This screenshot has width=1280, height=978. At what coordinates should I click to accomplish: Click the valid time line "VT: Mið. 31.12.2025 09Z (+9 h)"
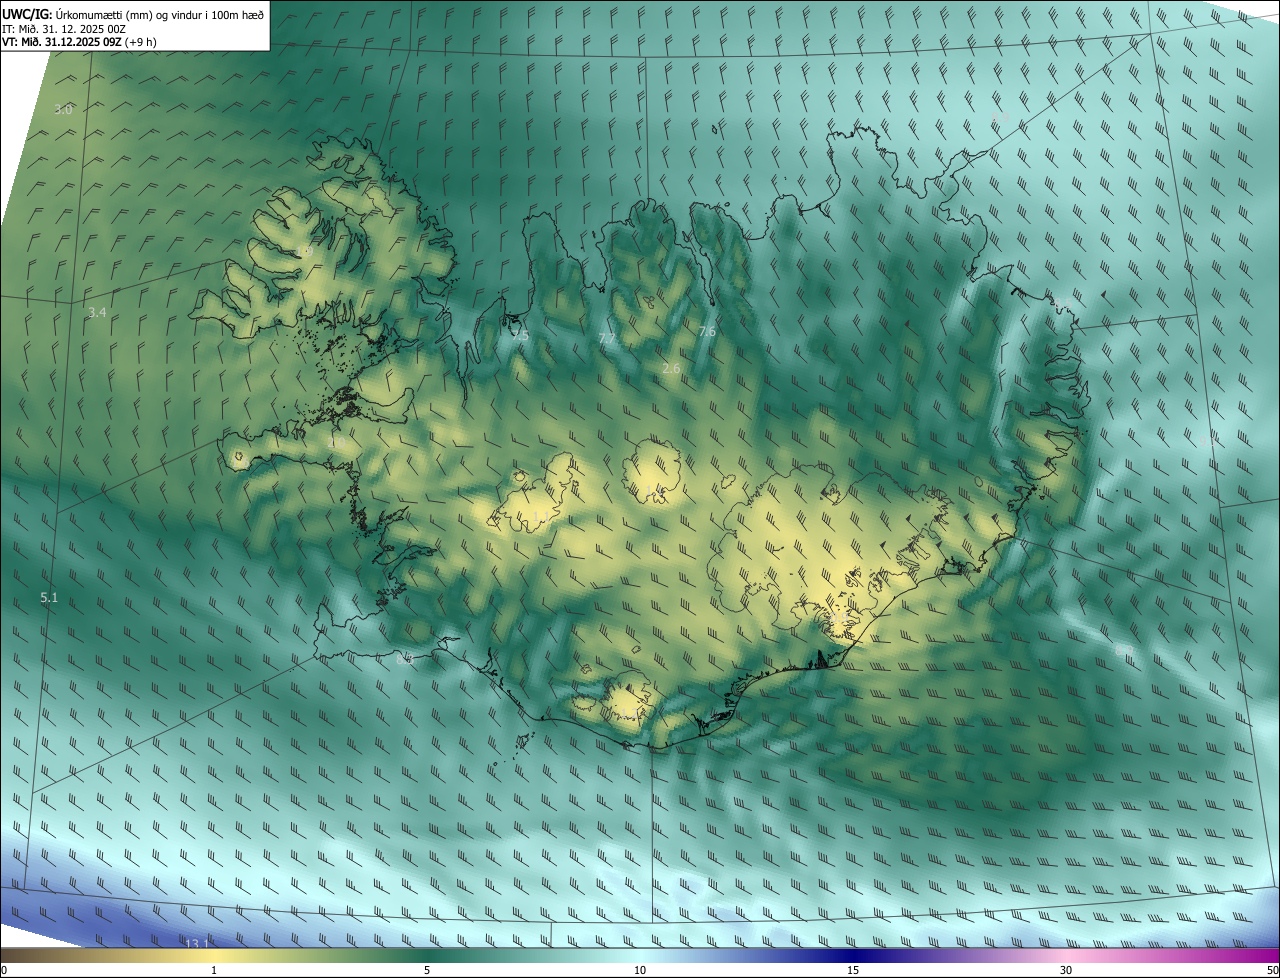[79, 42]
